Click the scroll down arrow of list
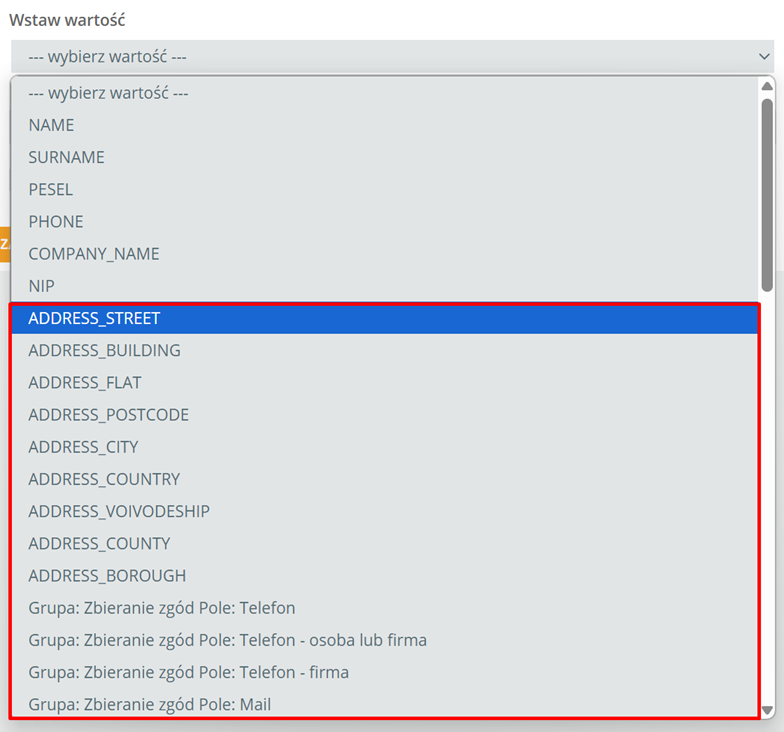This screenshot has width=784, height=732. coord(767,710)
